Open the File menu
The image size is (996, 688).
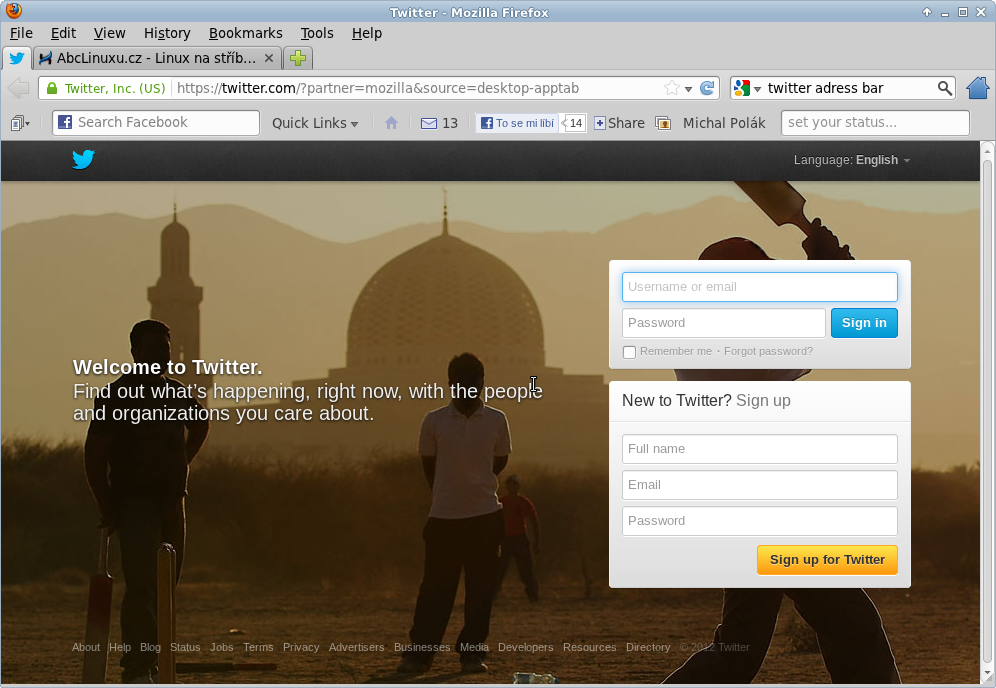tap(21, 33)
